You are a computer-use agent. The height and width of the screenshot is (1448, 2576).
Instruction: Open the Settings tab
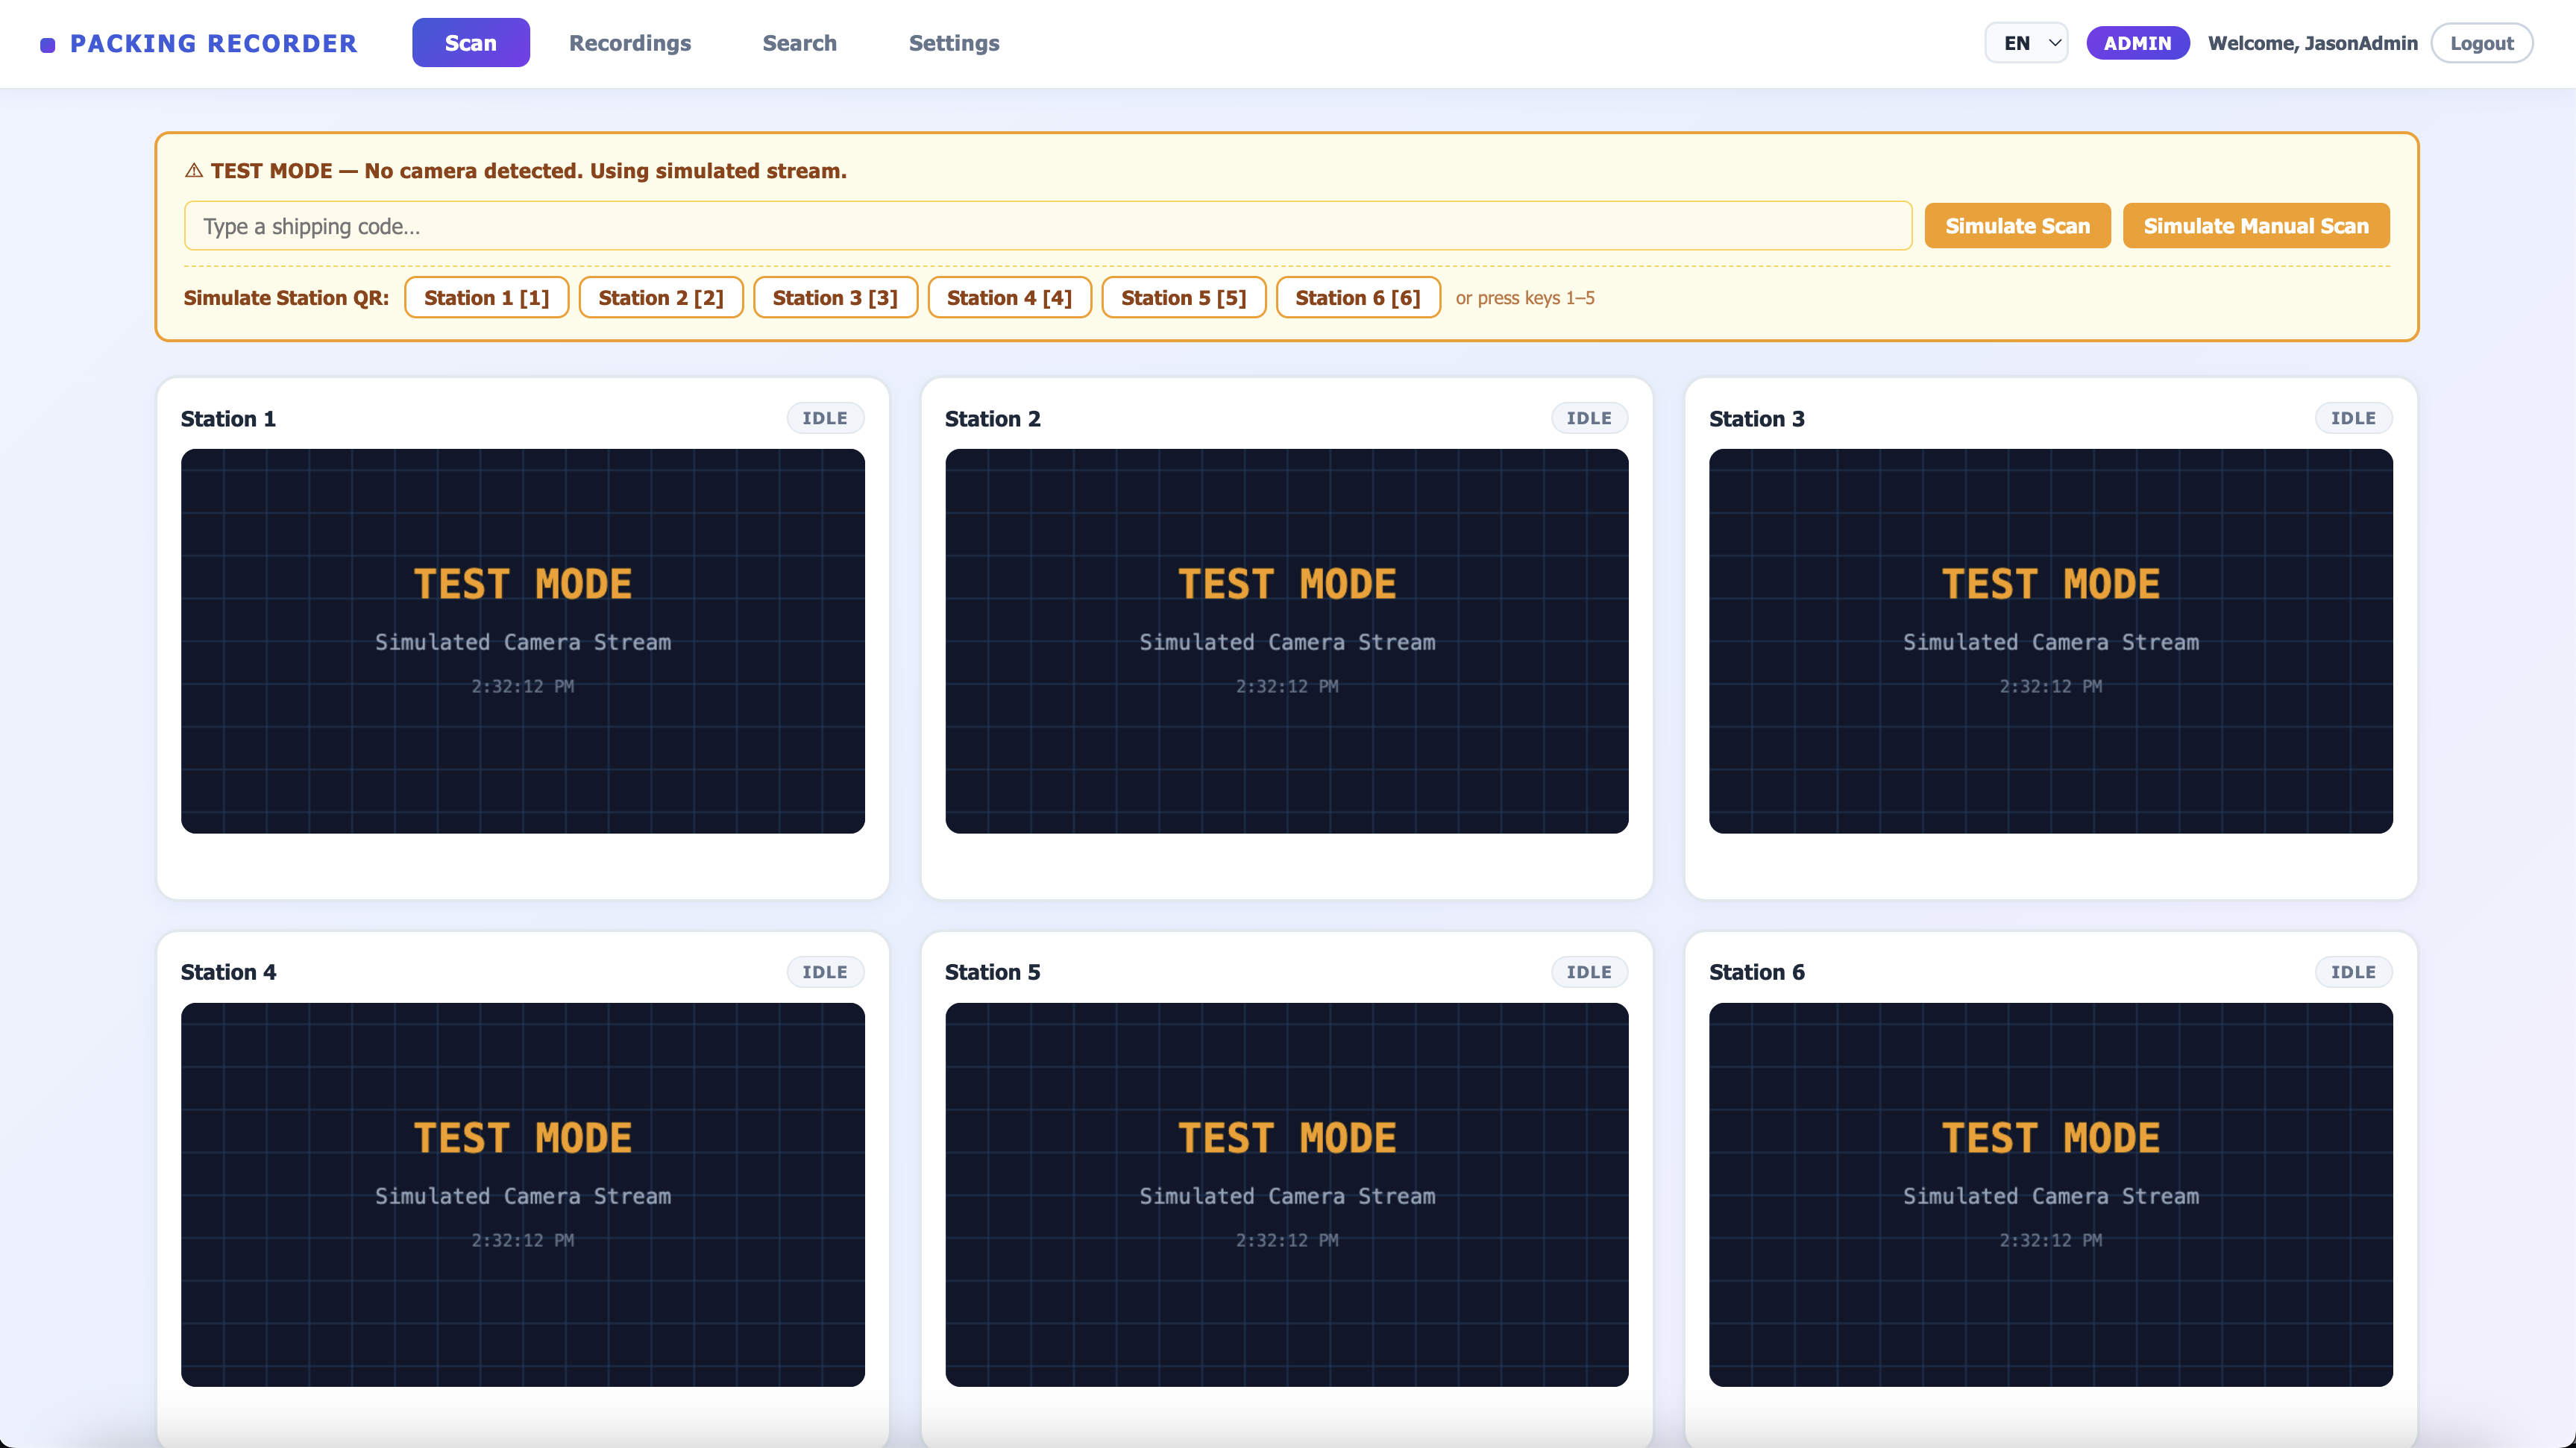954,43
